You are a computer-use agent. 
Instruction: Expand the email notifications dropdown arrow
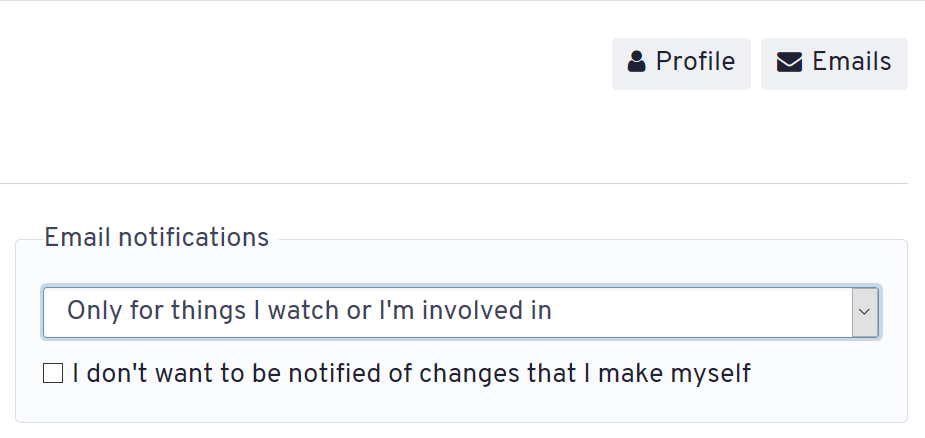tap(865, 312)
